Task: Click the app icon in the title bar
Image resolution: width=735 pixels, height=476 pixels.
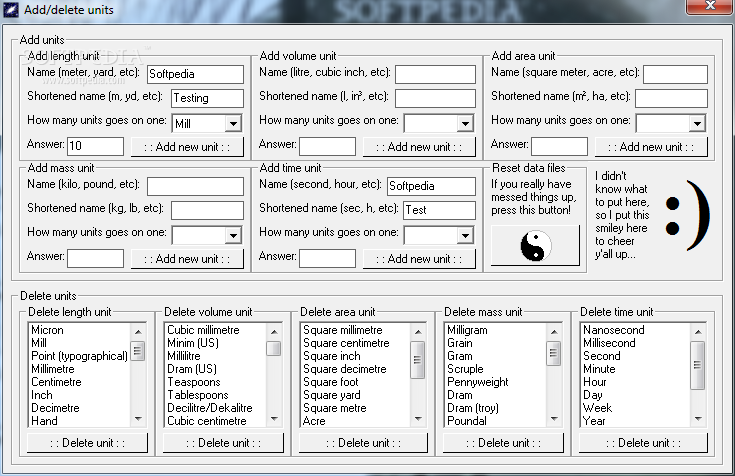Action: pos(10,9)
